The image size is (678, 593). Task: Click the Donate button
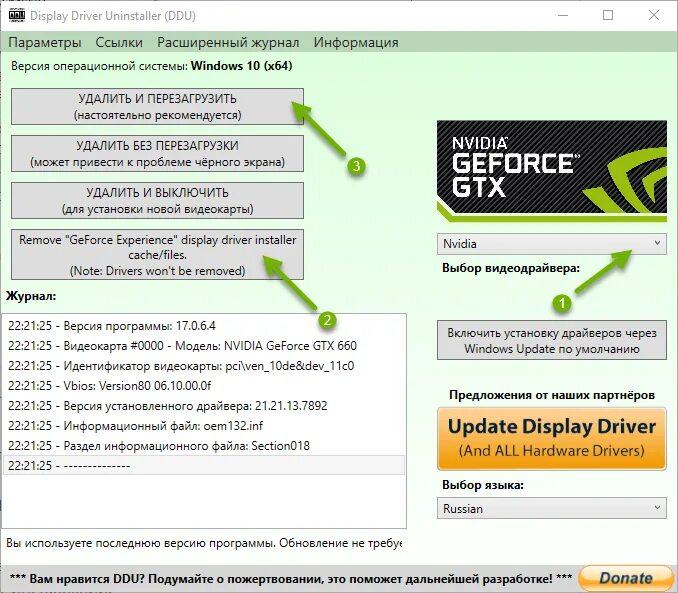coord(626,578)
